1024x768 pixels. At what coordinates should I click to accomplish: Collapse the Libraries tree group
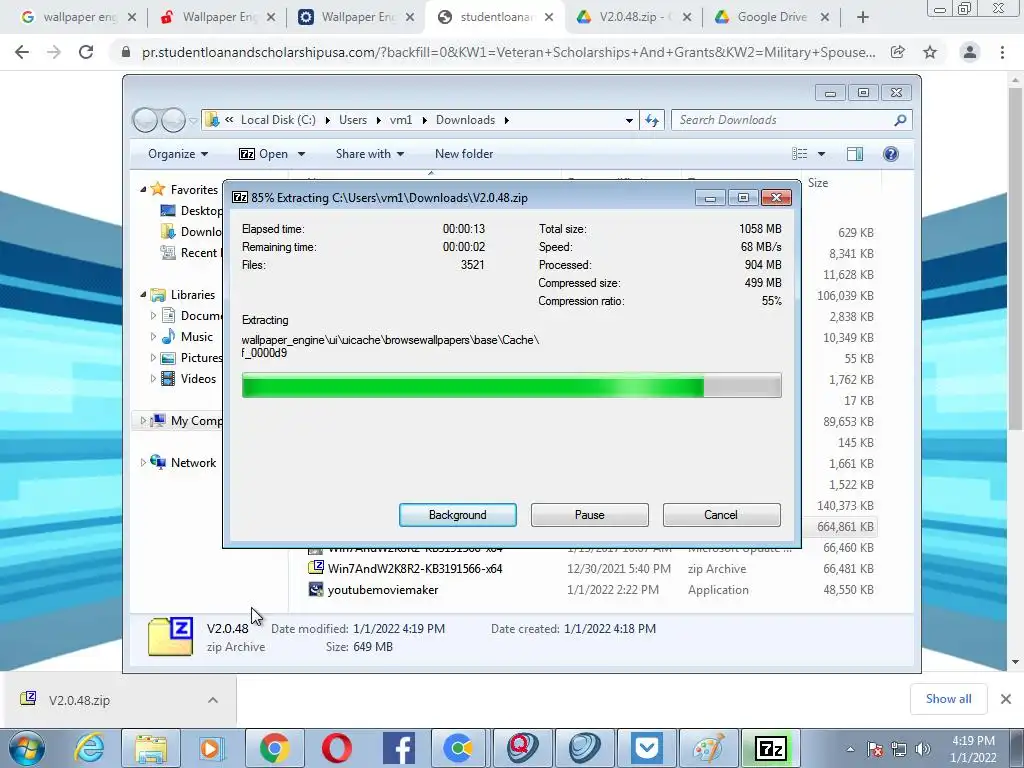[143, 295]
